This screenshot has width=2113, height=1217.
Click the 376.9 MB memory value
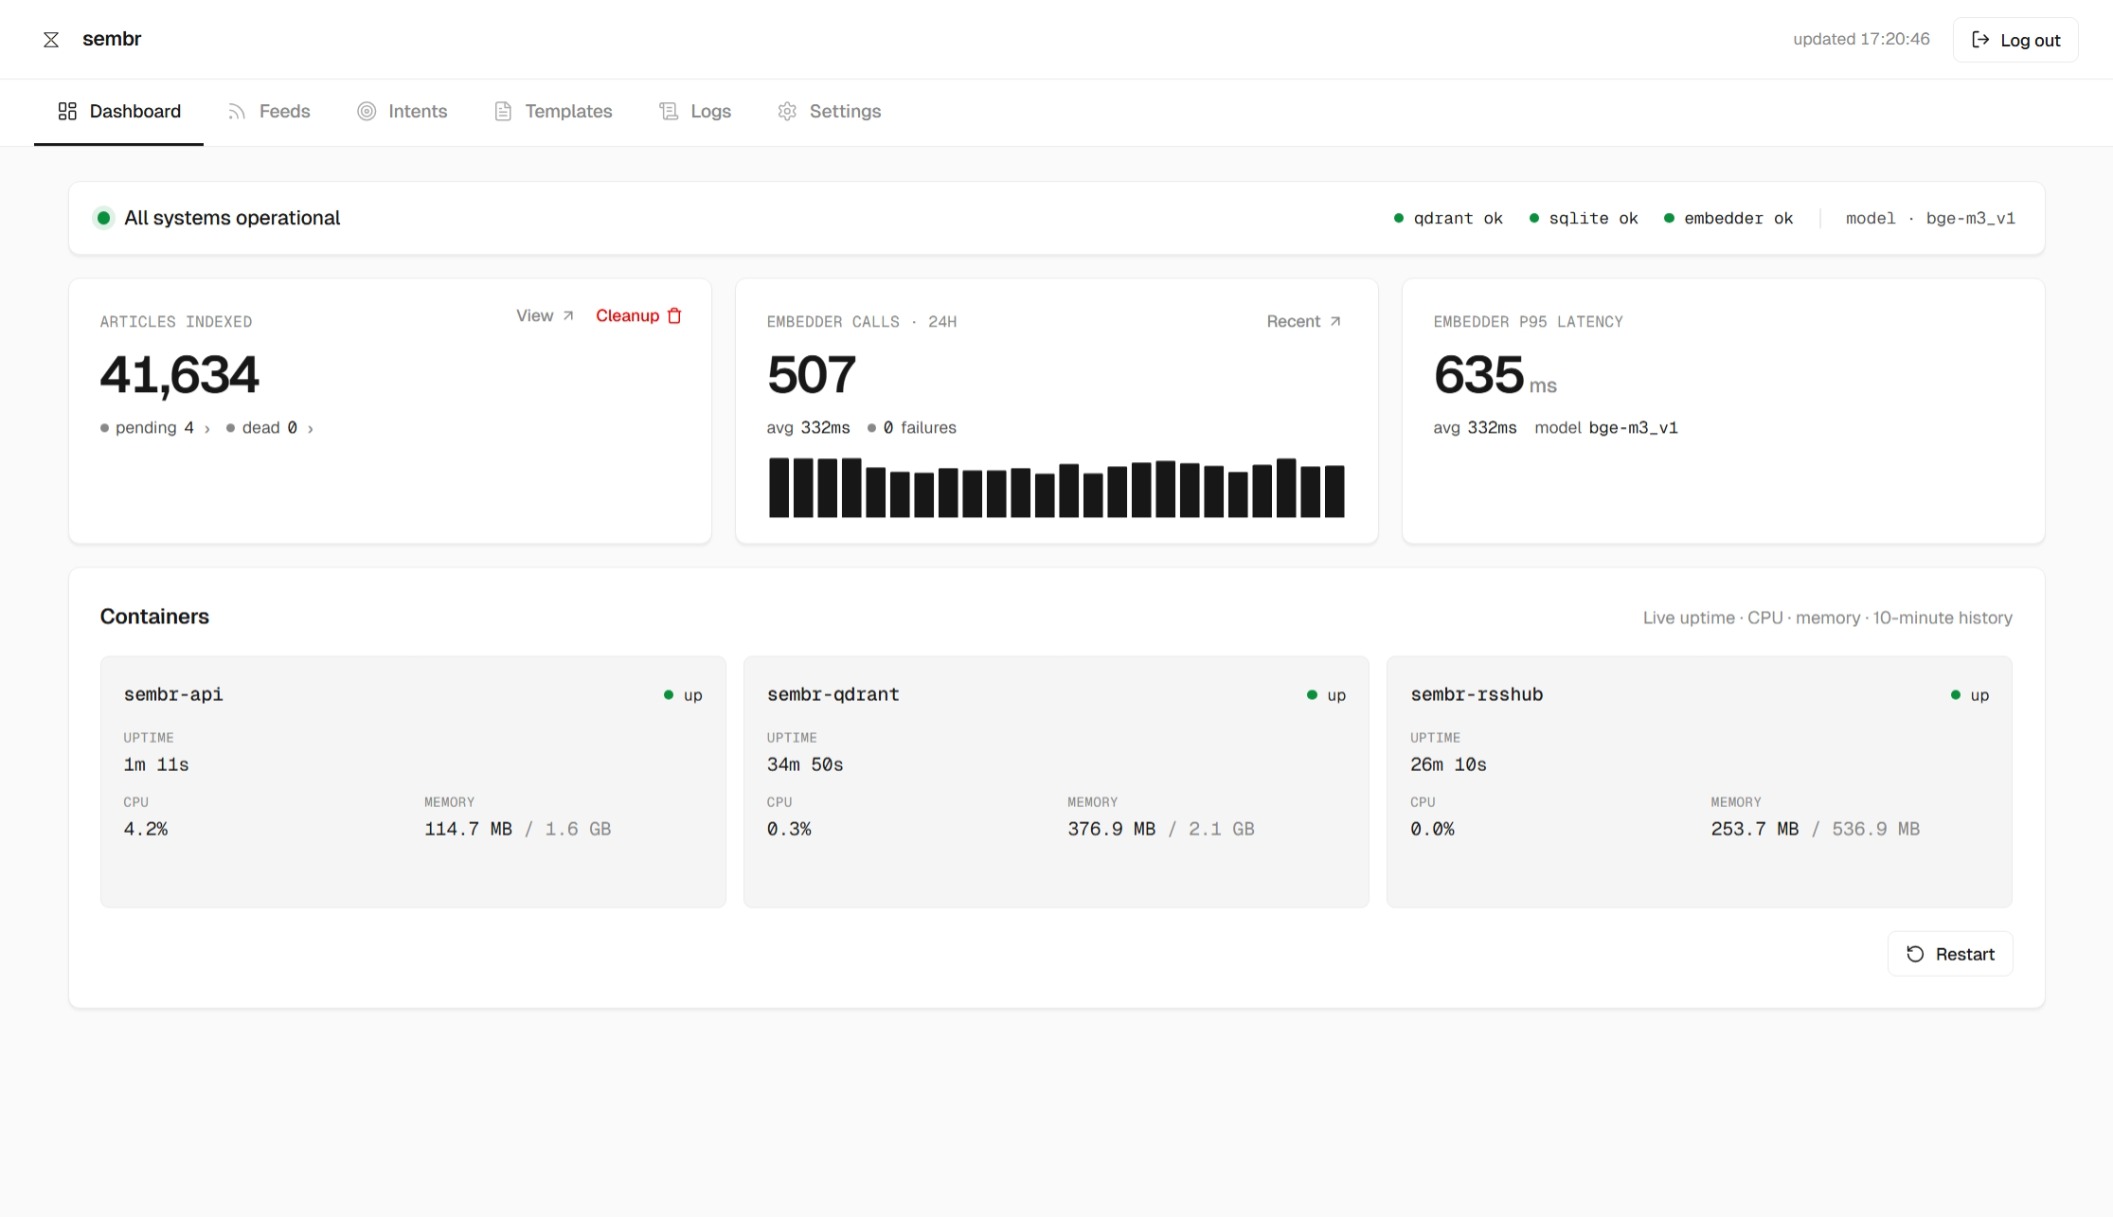point(1111,829)
